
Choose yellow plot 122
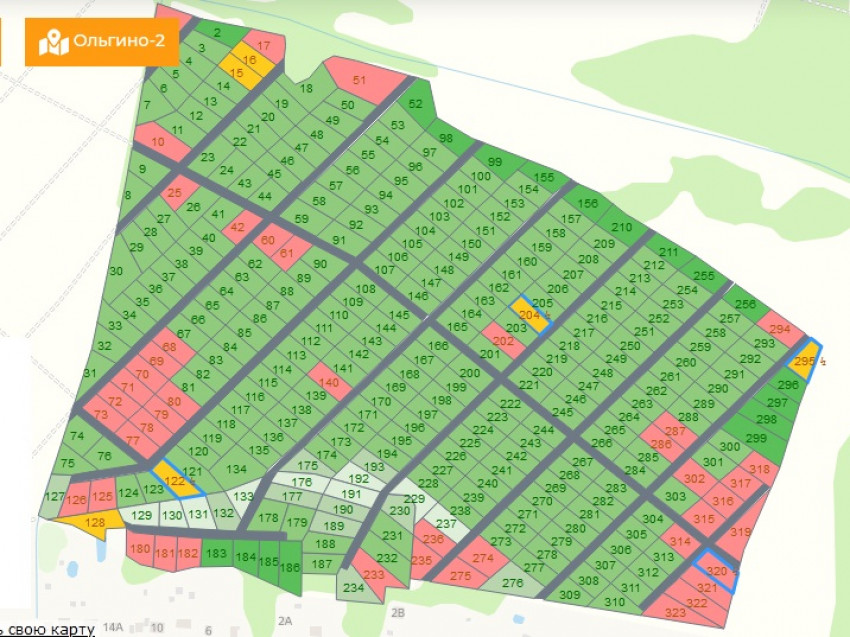[x=176, y=480]
